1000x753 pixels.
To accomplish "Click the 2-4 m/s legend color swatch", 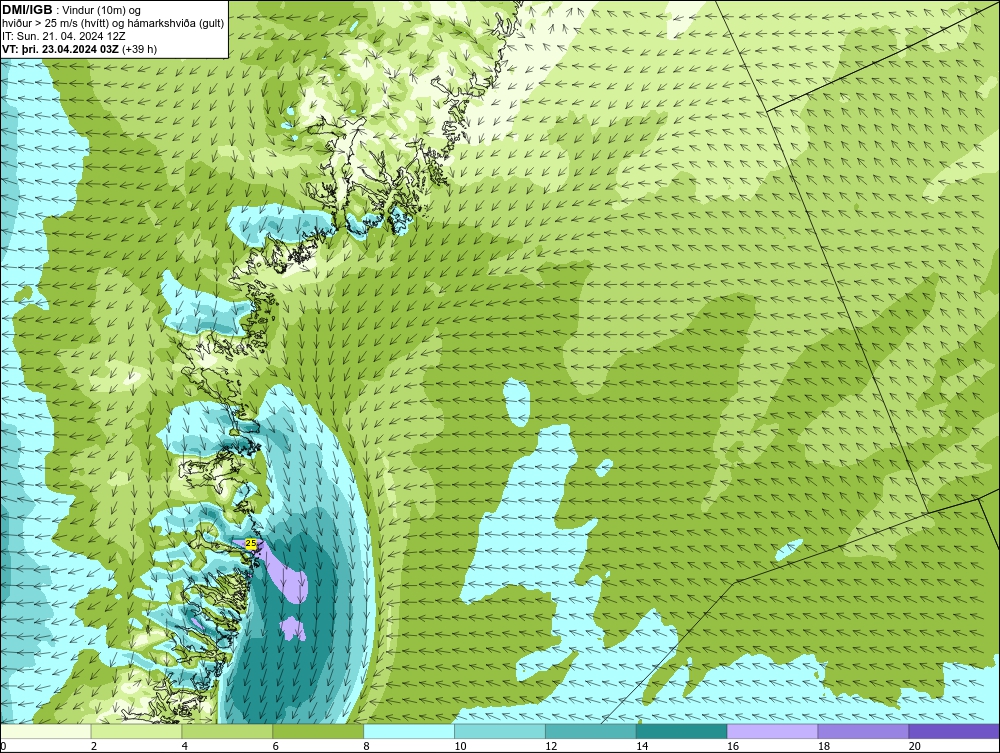I will tap(136, 731).
